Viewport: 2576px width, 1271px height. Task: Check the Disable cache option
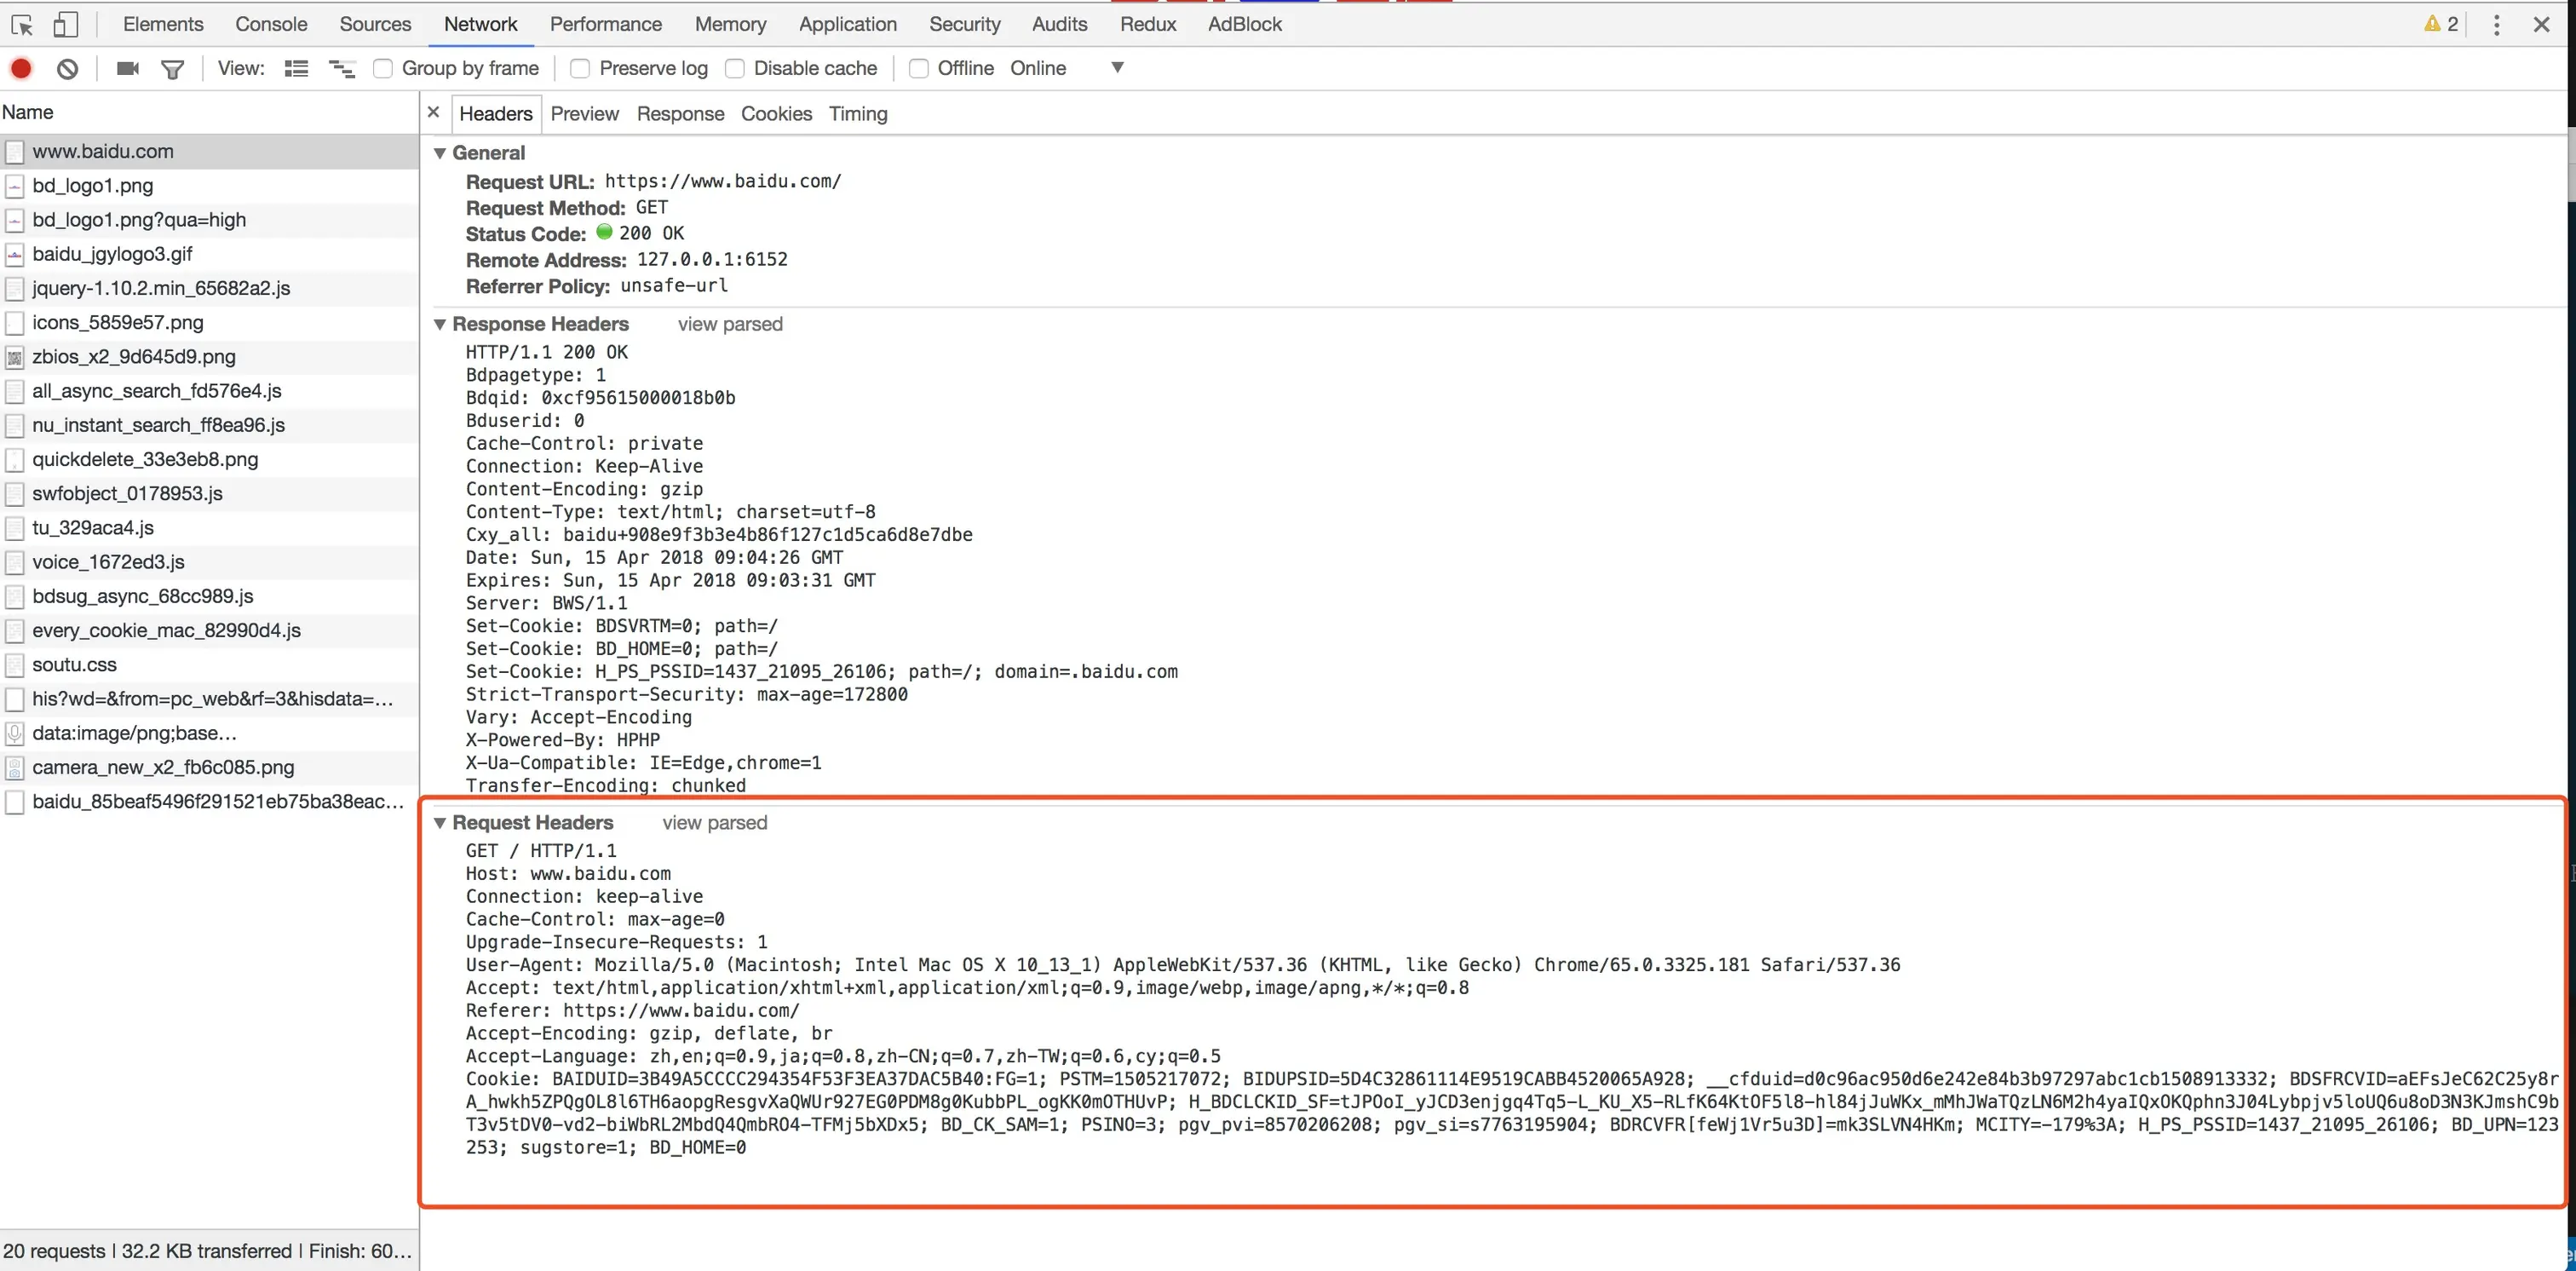pyautogui.click(x=734, y=68)
